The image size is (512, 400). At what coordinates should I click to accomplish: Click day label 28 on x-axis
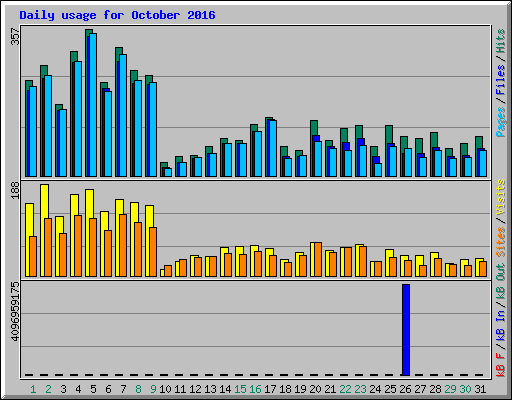coord(435,389)
